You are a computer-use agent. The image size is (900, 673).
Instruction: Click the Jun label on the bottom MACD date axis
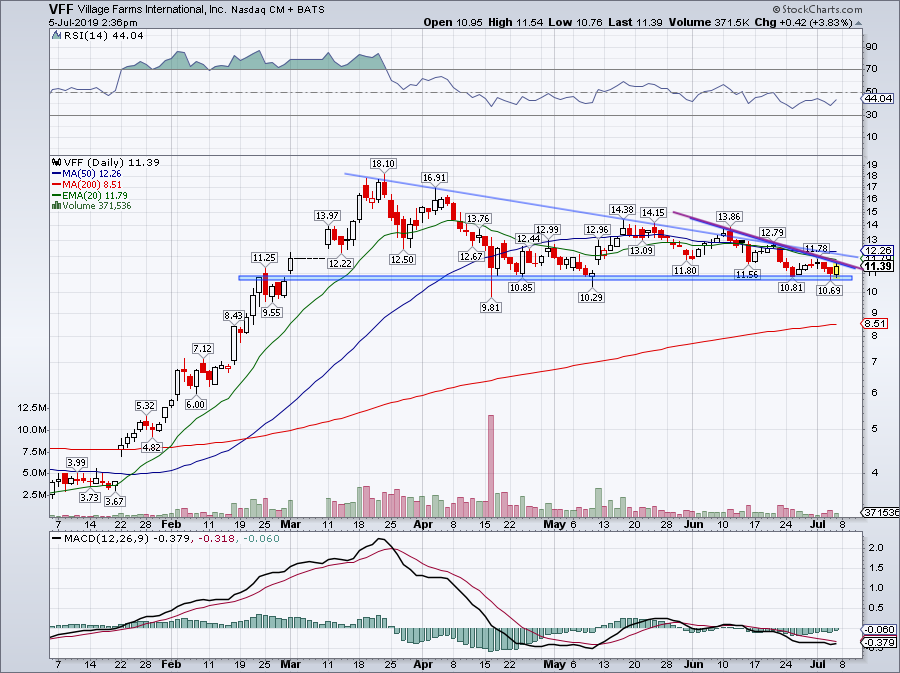(x=693, y=664)
